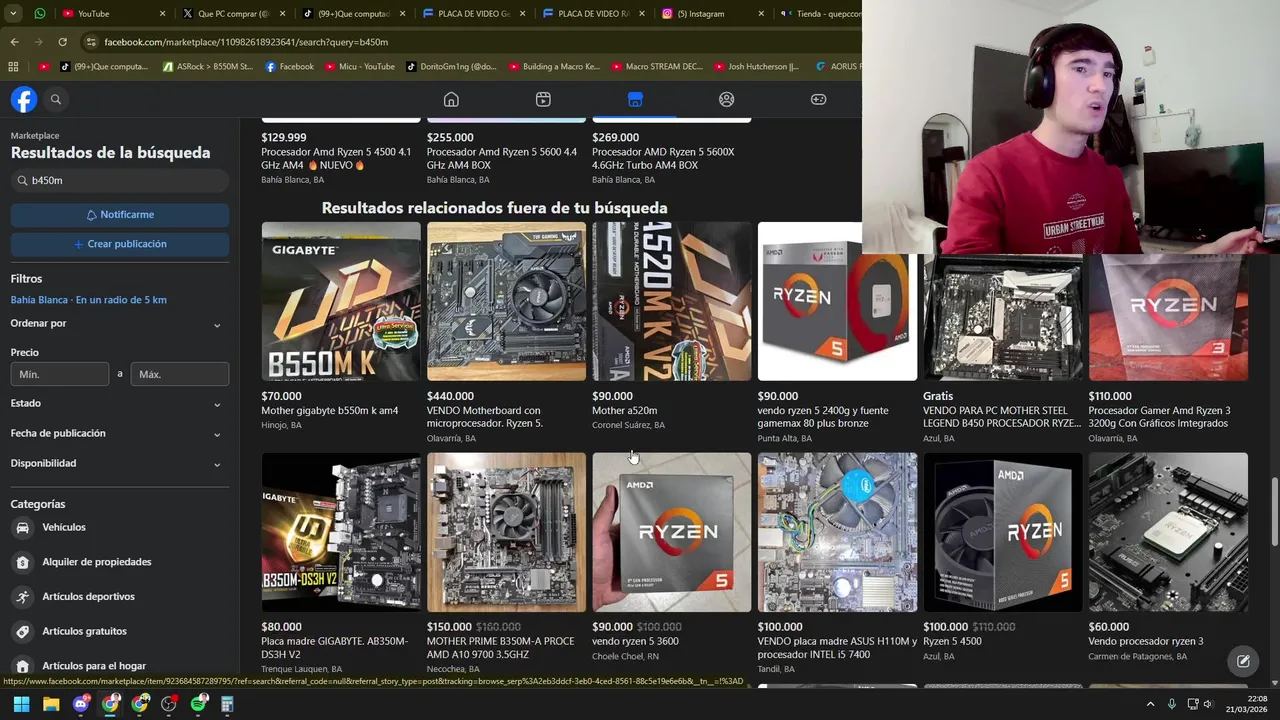The image size is (1280, 720).
Task: Click Crear publicación button
Action: [x=120, y=244]
